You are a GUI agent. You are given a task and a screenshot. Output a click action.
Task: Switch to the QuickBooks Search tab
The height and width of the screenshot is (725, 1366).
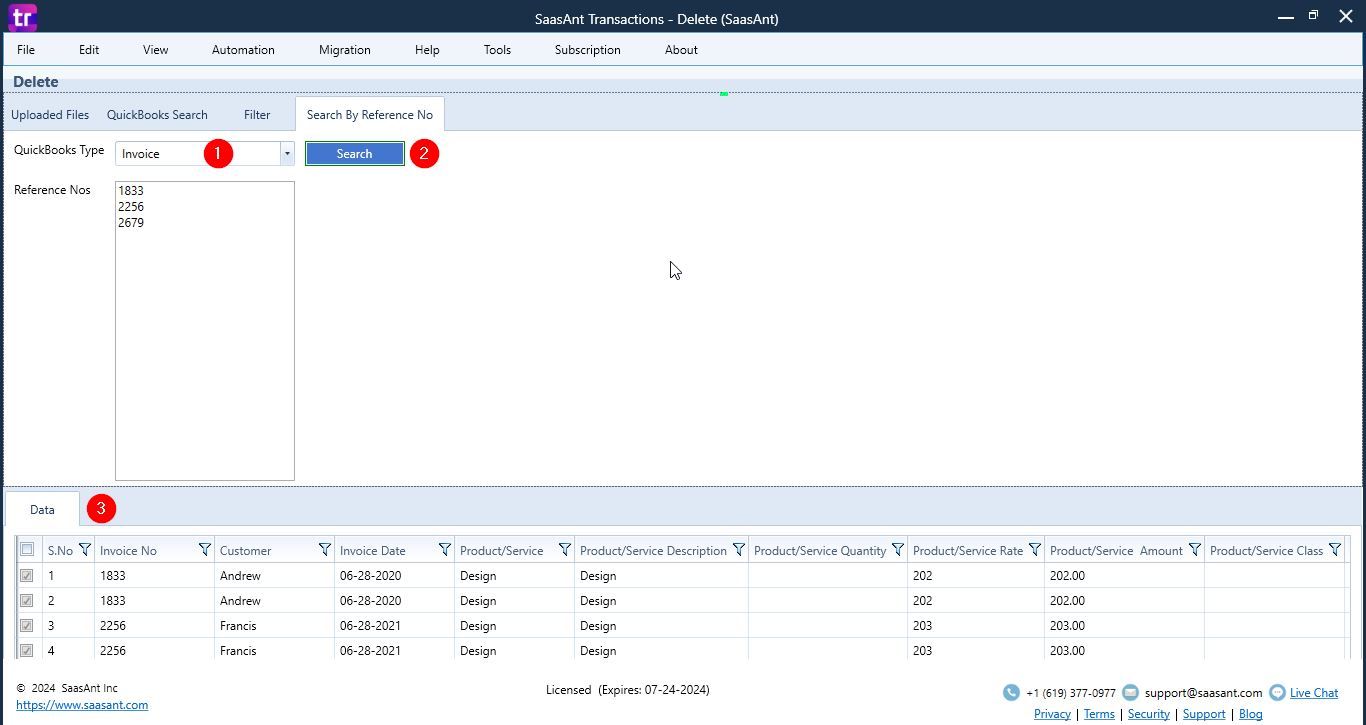pyautogui.click(x=157, y=115)
